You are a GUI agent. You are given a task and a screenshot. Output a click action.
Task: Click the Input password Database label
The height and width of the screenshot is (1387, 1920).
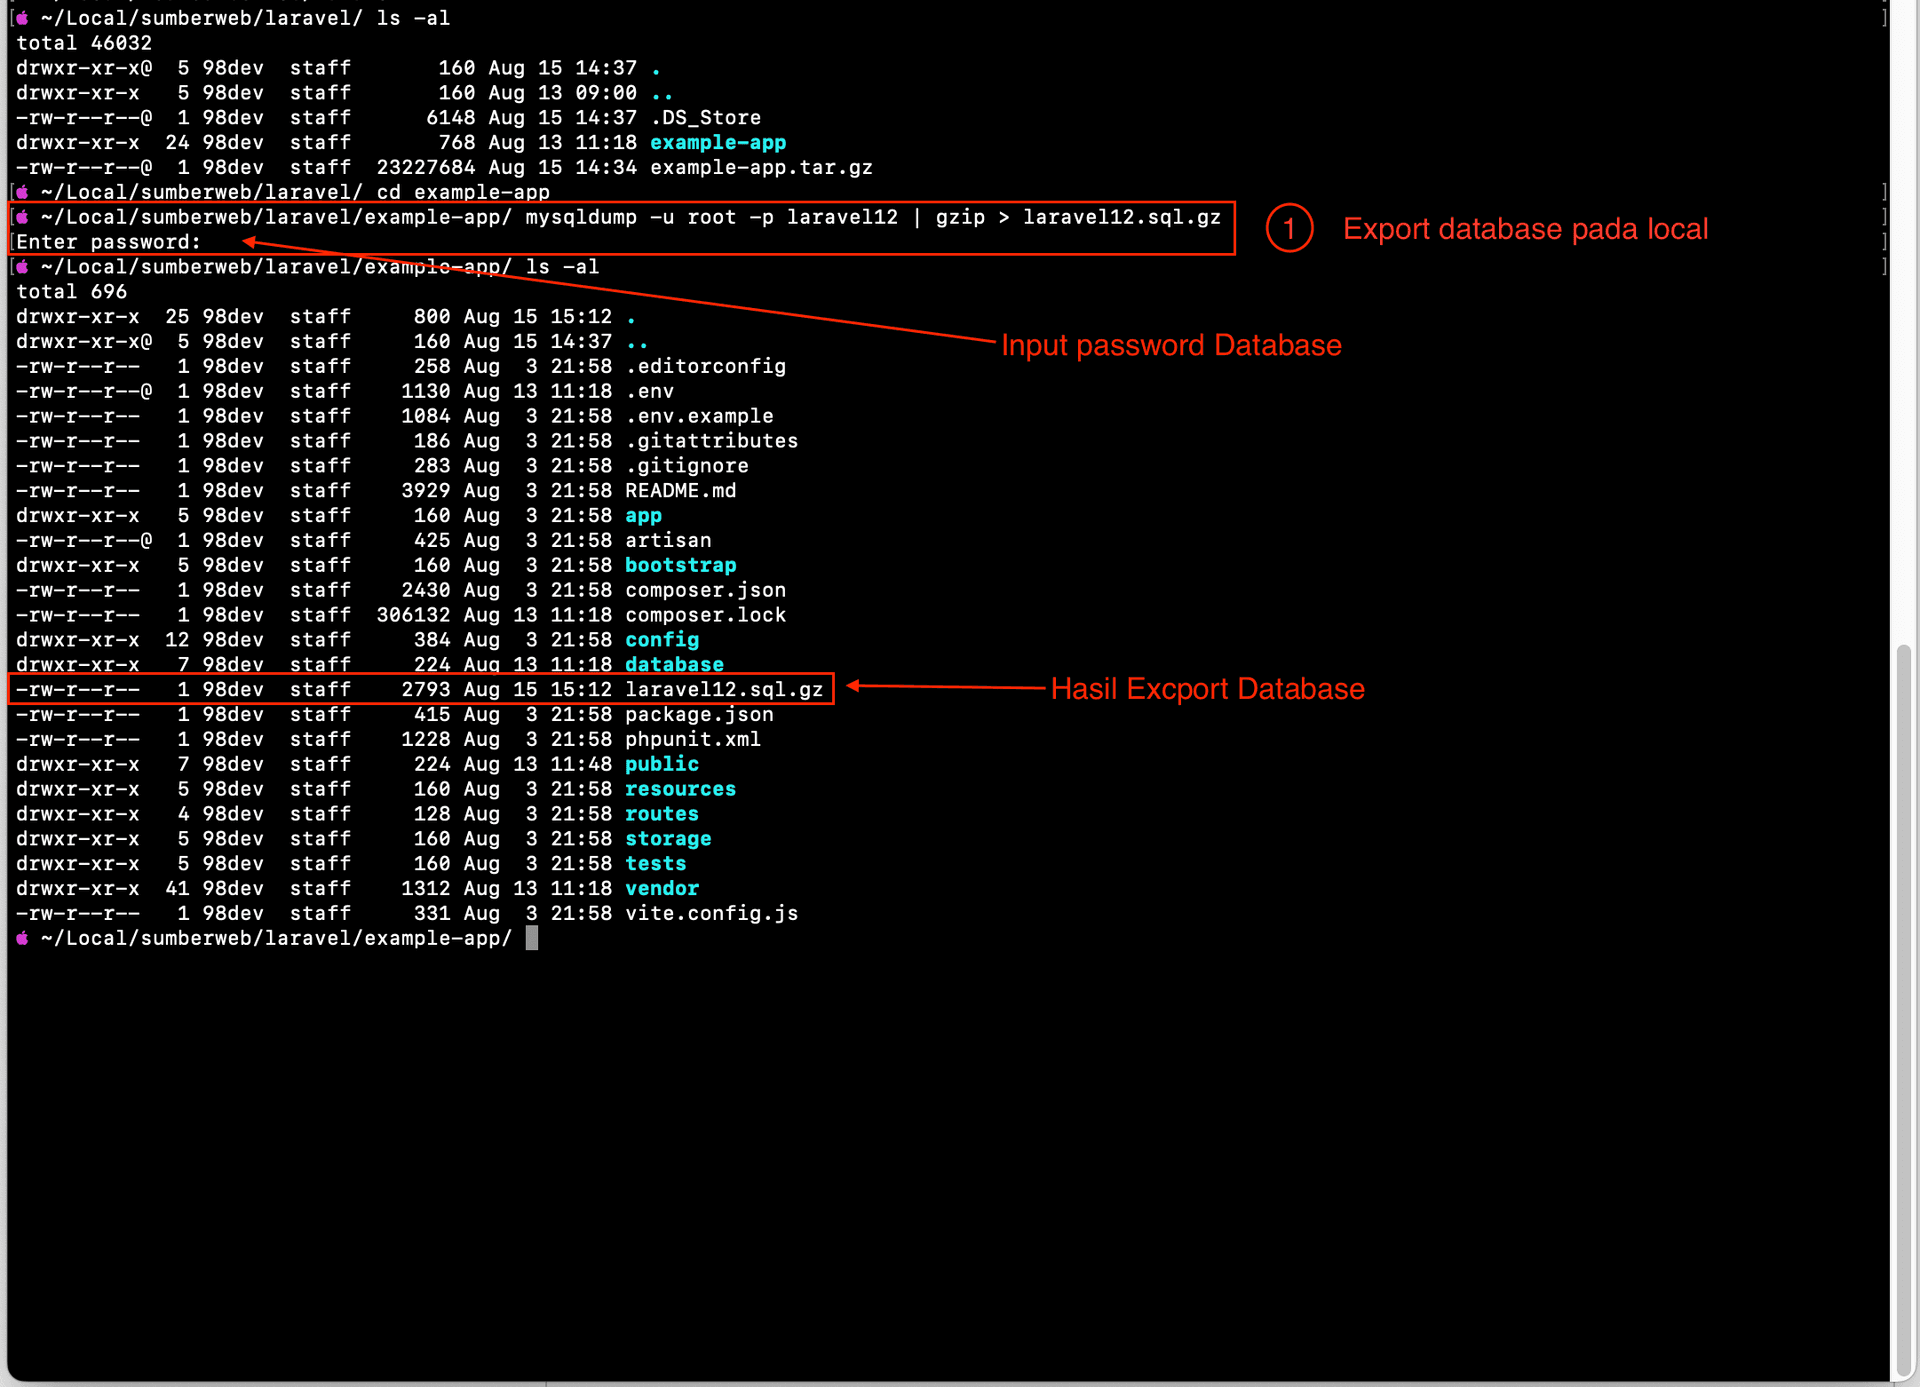1171,345
